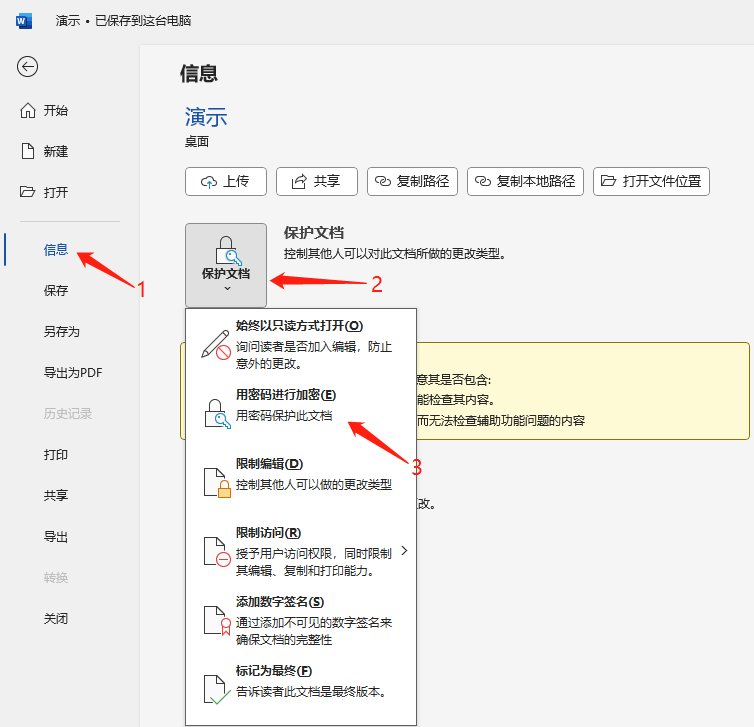
Task: Click the open folder icon beside 打开
Action: tap(27, 192)
